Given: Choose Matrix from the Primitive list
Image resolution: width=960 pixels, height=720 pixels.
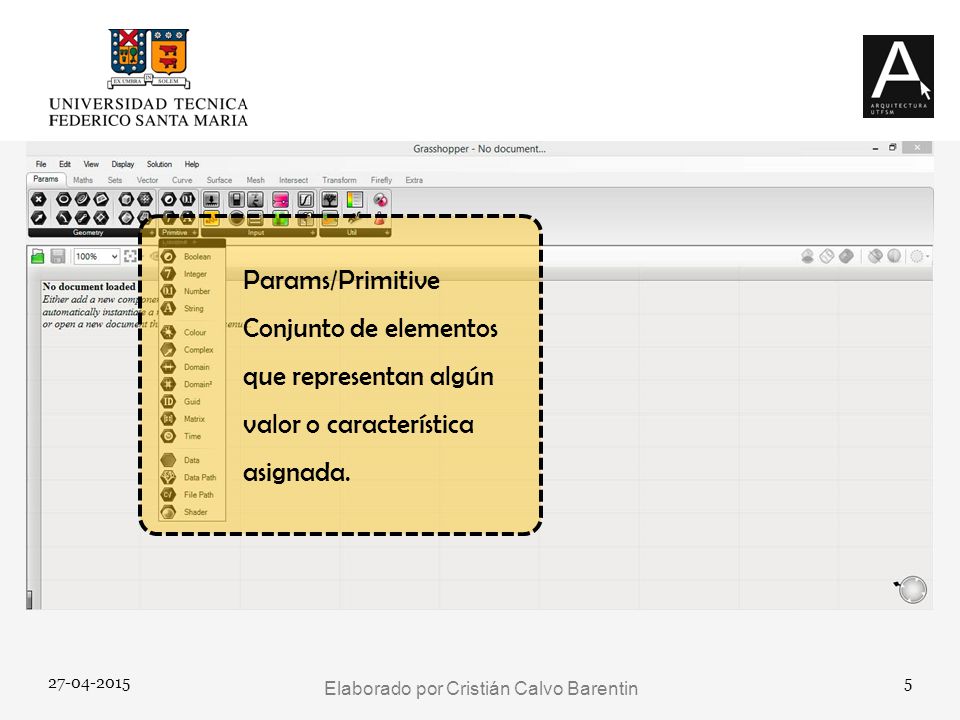Looking at the screenshot, I should [192, 419].
